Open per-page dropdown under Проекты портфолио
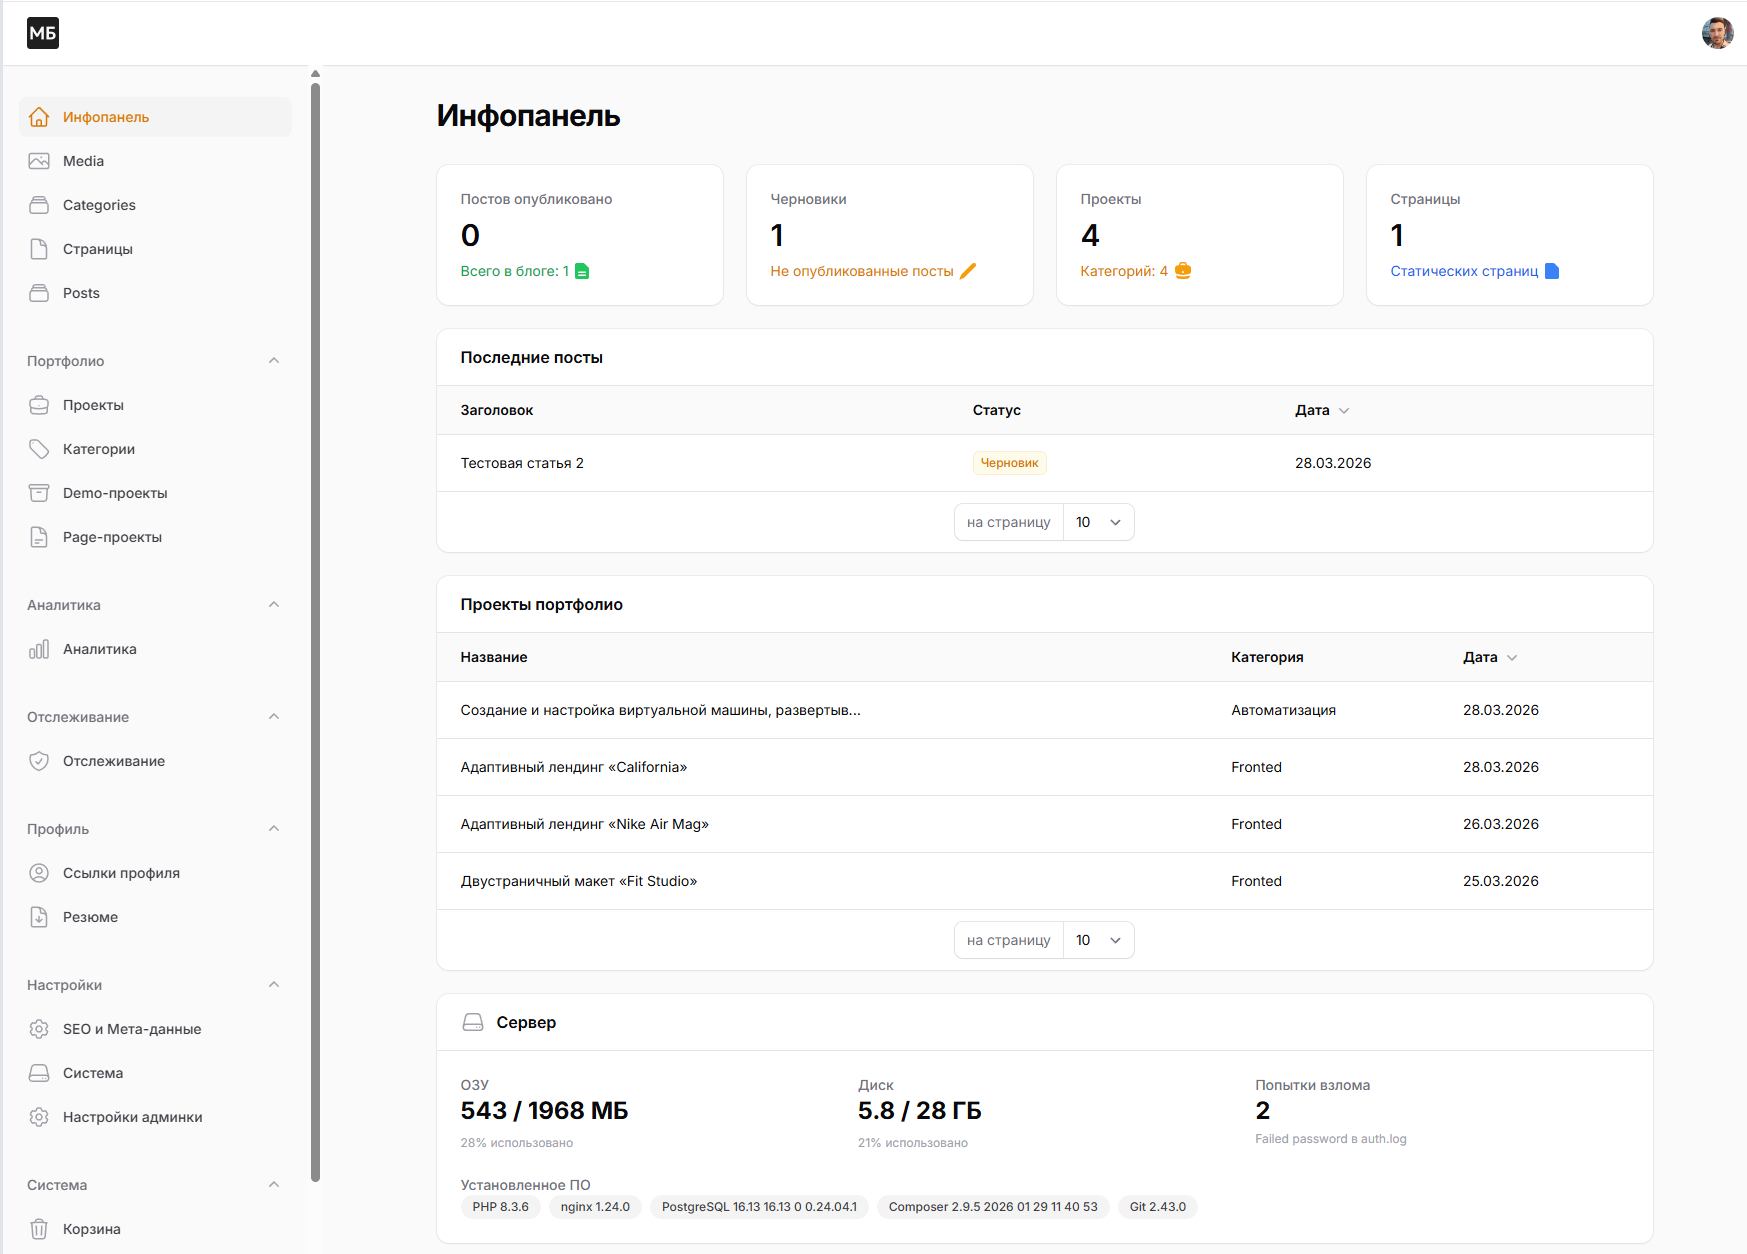Image resolution: width=1747 pixels, height=1254 pixels. pyautogui.click(x=1098, y=940)
